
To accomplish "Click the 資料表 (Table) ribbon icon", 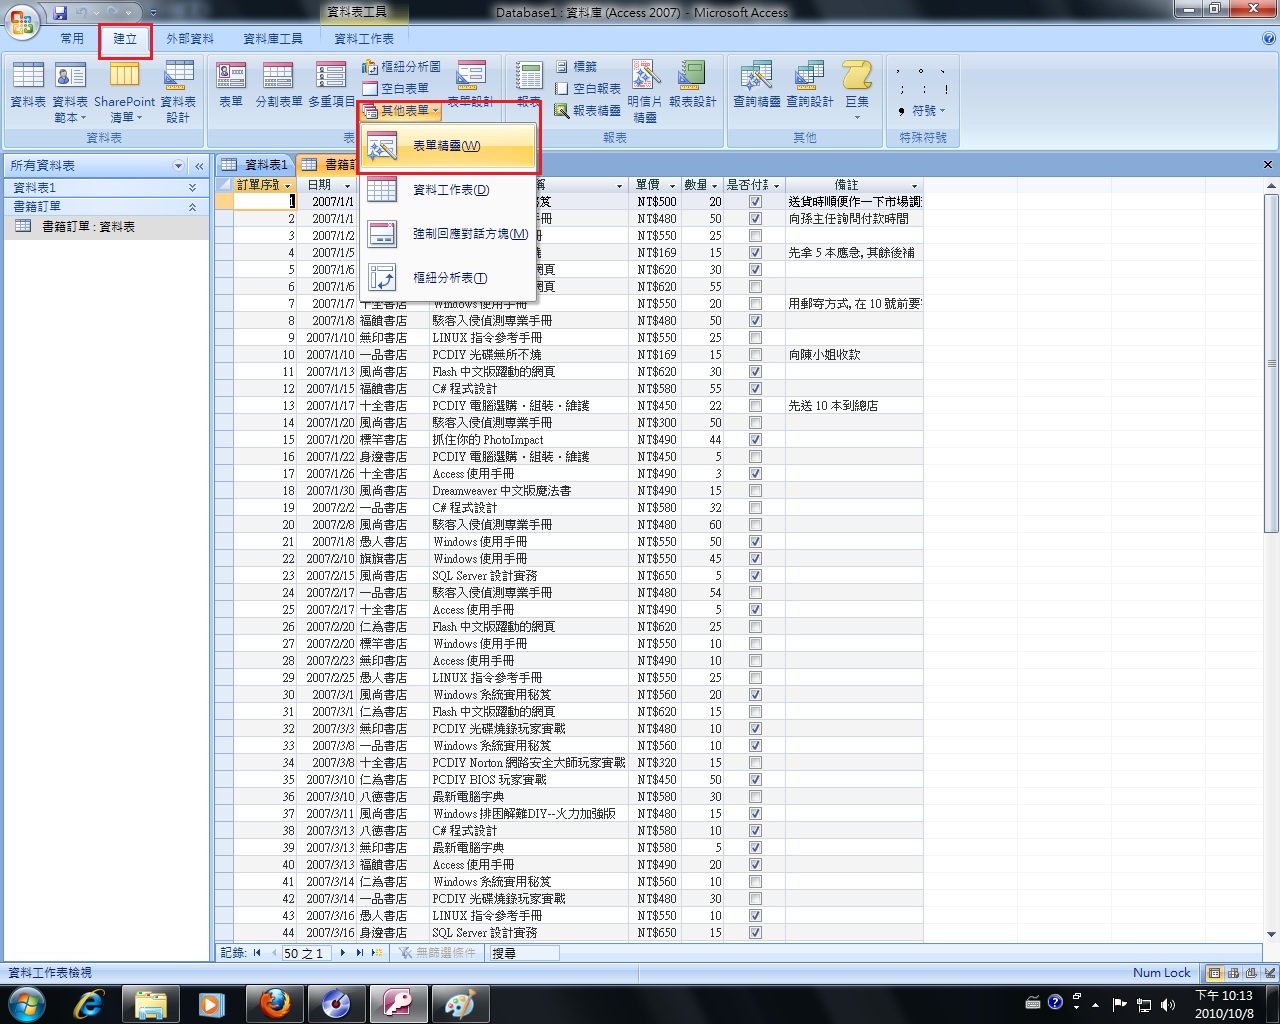I will (27, 85).
